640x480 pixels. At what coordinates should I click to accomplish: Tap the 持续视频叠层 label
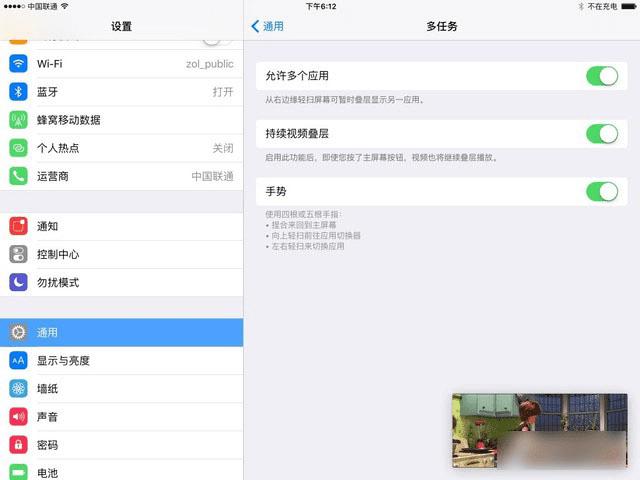297,134
